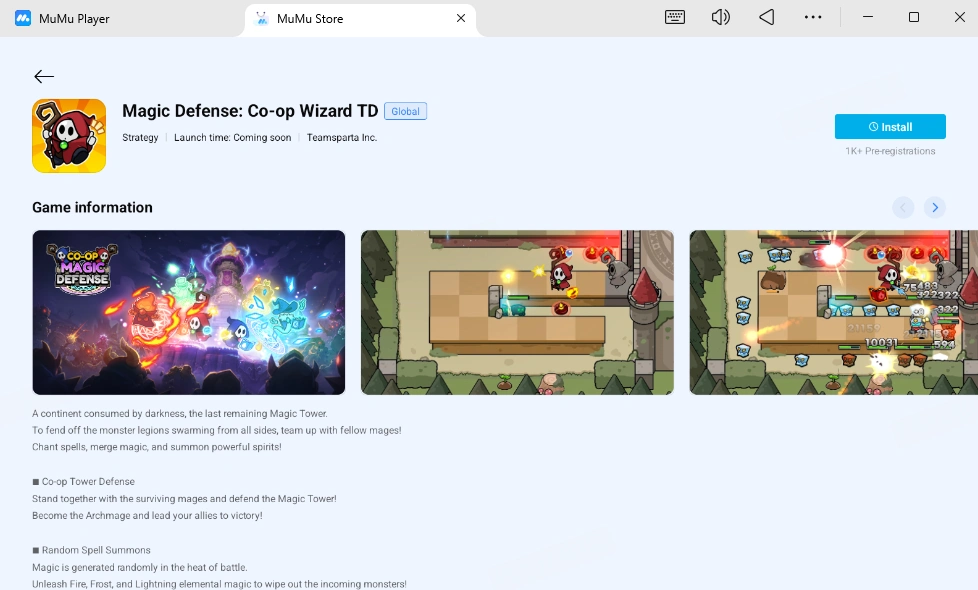Show next screenshots with right chevron
The width and height of the screenshot is (978, 590).
(x=935, y=208)
